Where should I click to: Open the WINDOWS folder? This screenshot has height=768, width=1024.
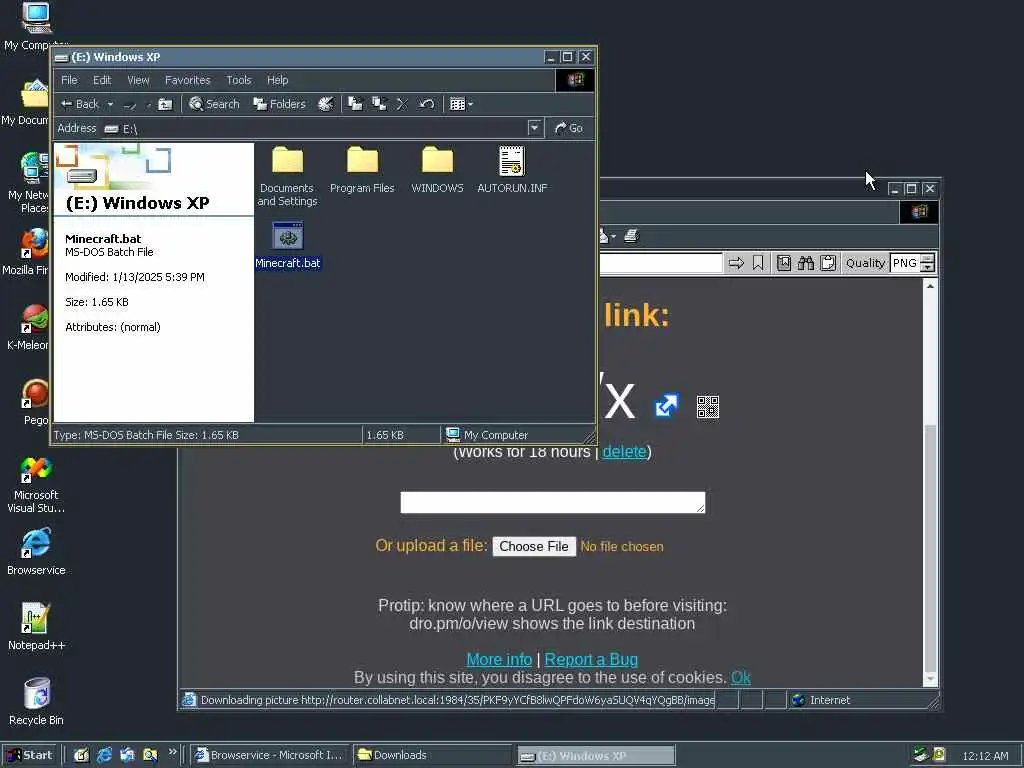pyautogui.click(x=438, y=170)
